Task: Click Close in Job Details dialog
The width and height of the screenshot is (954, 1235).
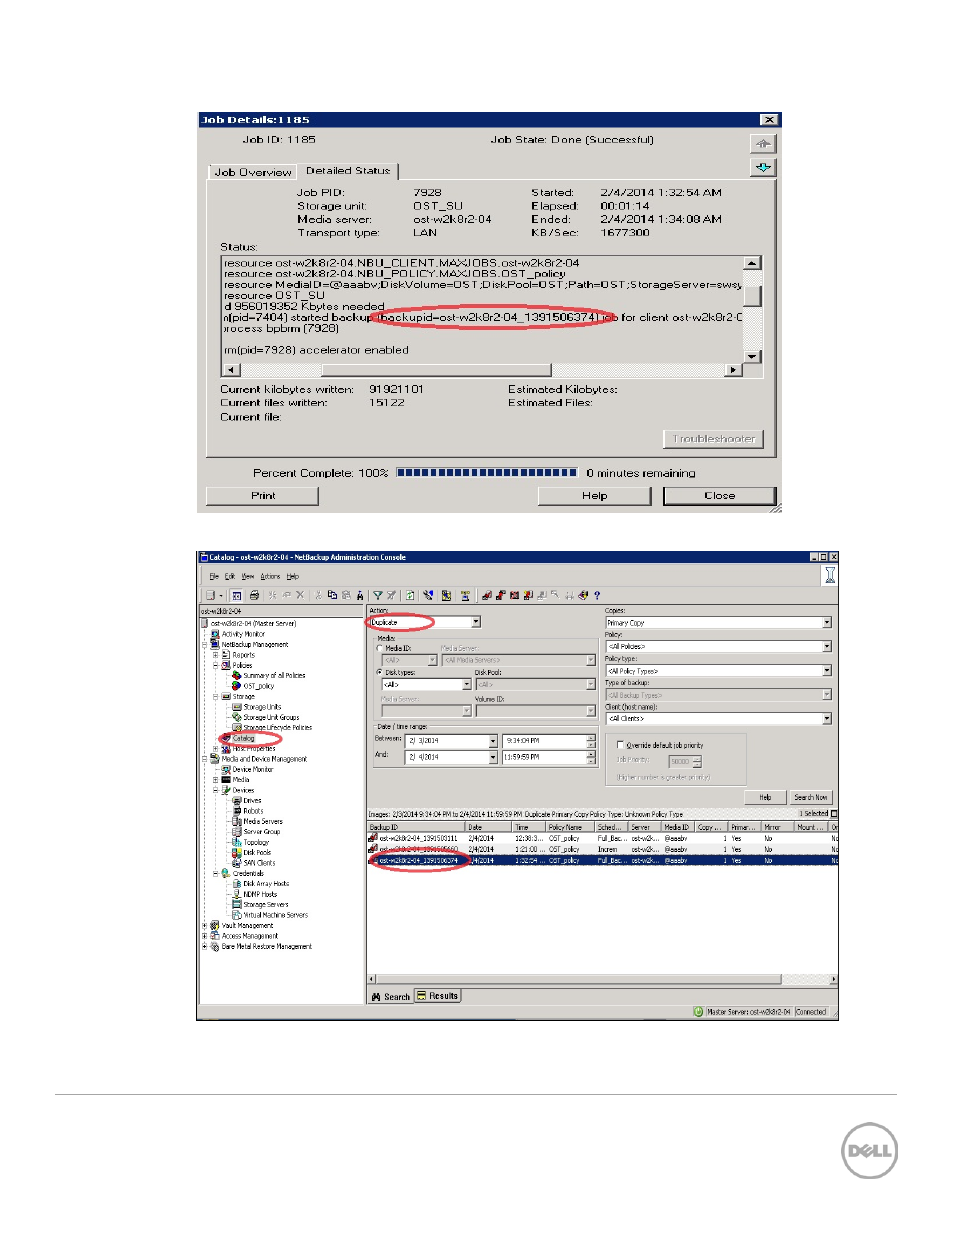Action: tap(719, 496)
